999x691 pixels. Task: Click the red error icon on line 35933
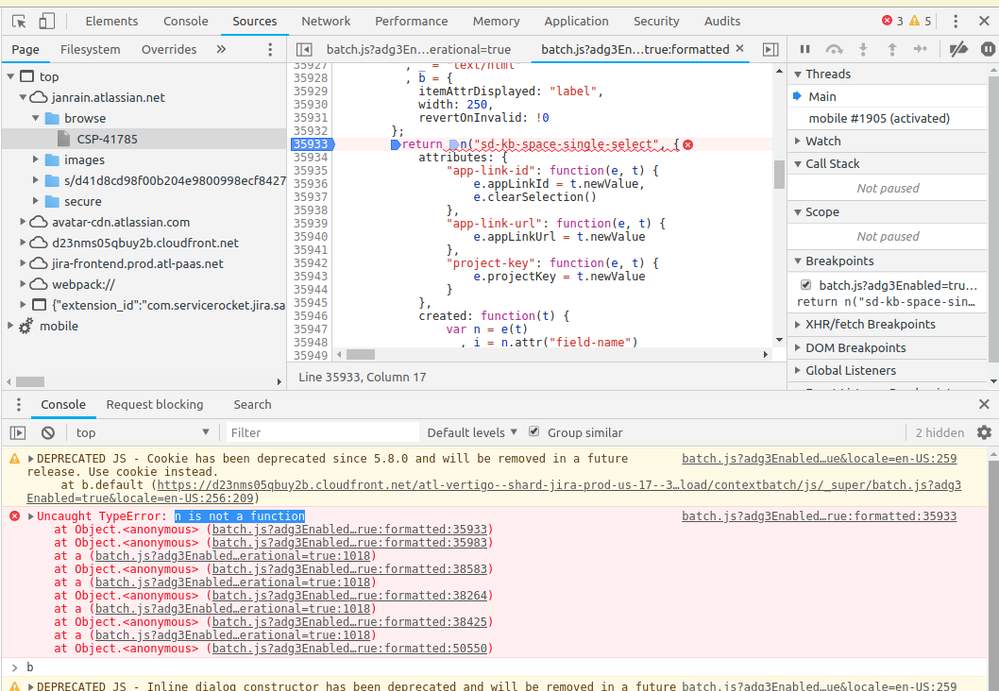pyautogui.click(x=688, y=145)
